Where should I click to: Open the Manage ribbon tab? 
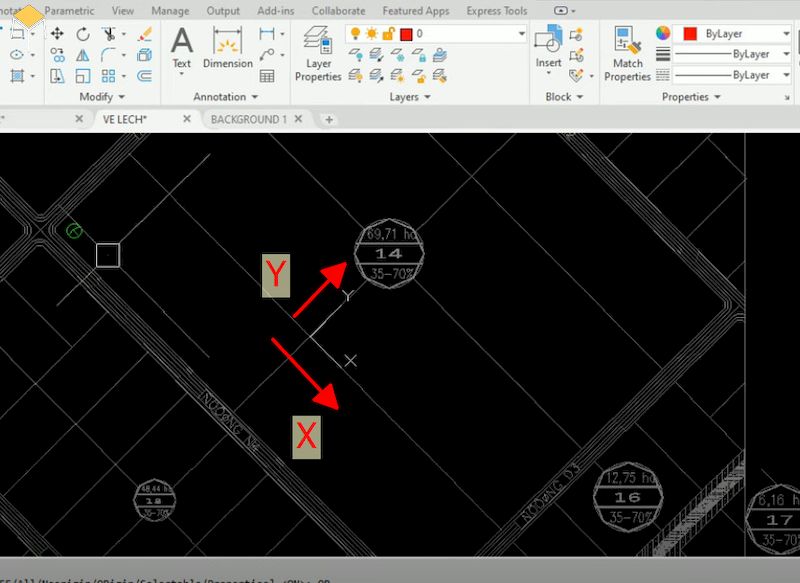tap(170, 11)
